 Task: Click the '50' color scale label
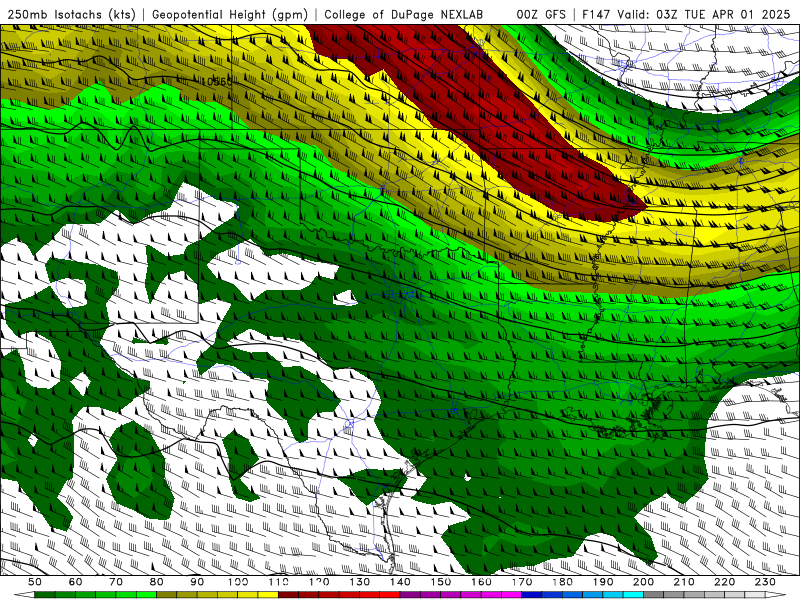tap(35, 582)
